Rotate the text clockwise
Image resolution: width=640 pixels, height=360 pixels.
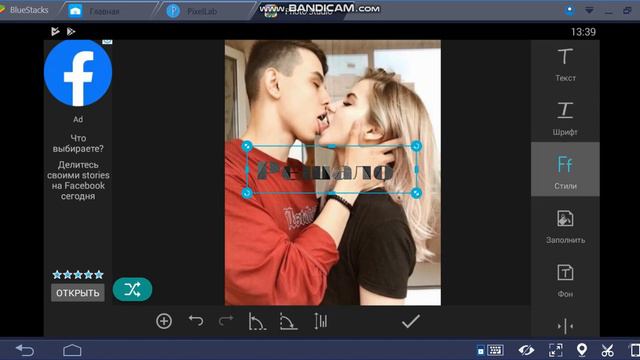pyautogui.click(x=289, y=322)
